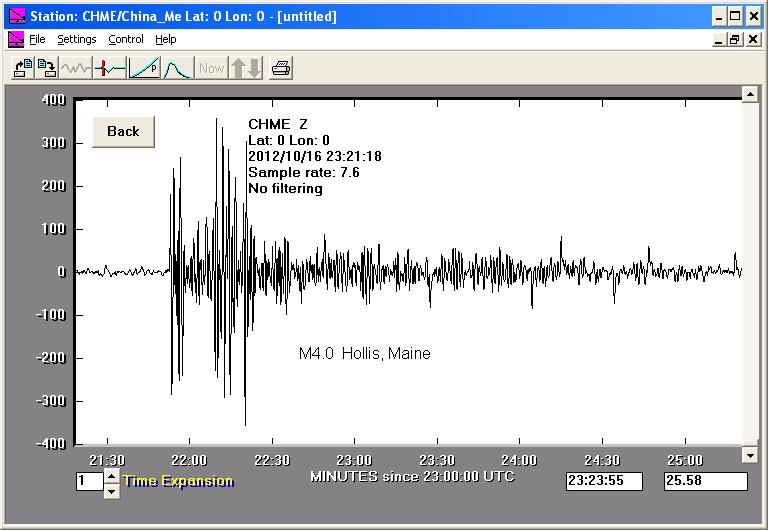Click the first toolbar icon with upward arrow
Viewport: 768px width, 530px height.
coord(22,68)
